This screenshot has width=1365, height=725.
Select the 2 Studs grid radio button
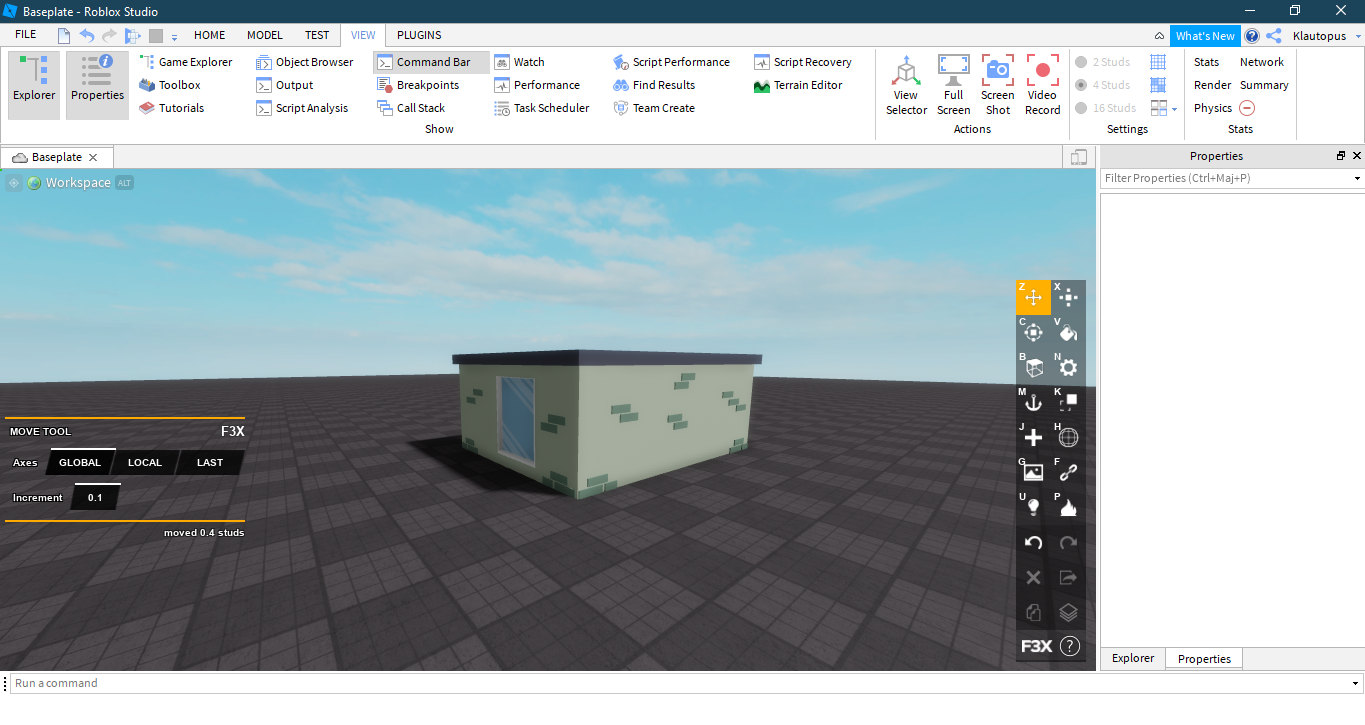pyautogui.click(x=1081, y=62)
